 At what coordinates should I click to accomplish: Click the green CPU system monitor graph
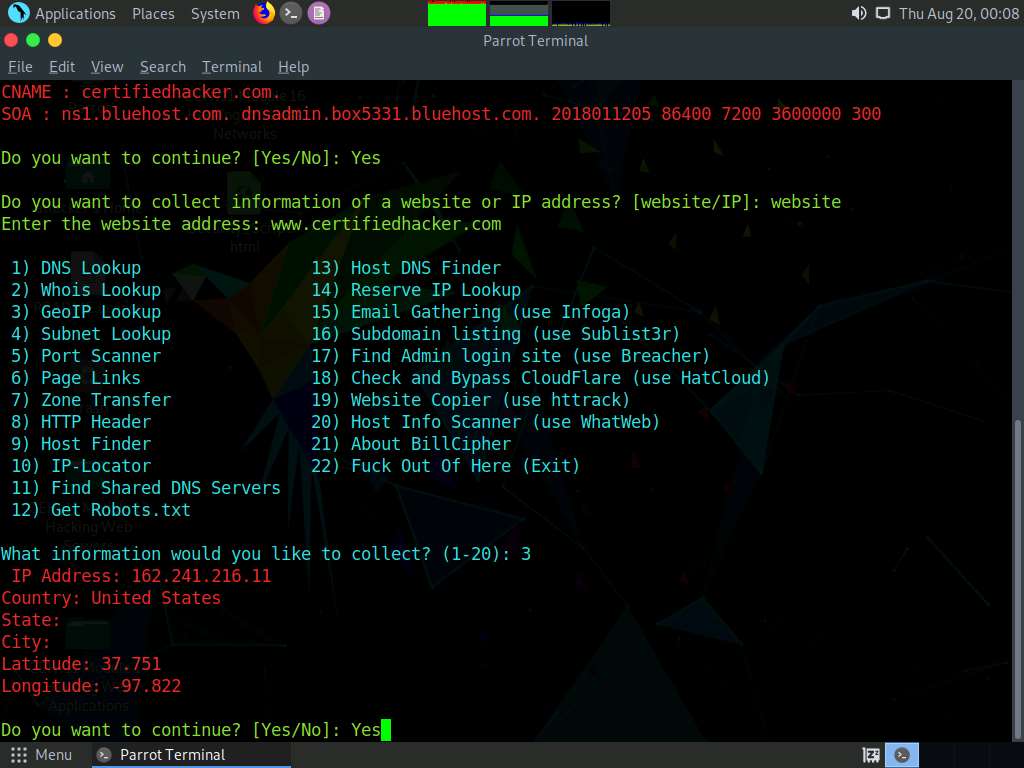(456, 14)
